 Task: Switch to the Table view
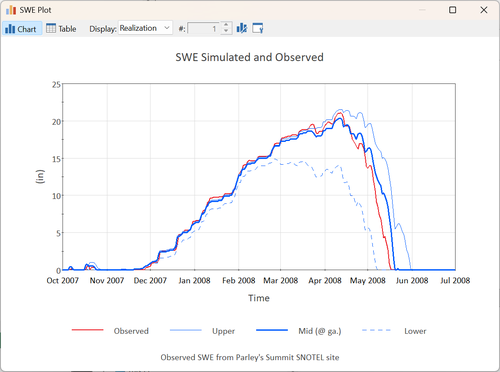click(61, 29)
